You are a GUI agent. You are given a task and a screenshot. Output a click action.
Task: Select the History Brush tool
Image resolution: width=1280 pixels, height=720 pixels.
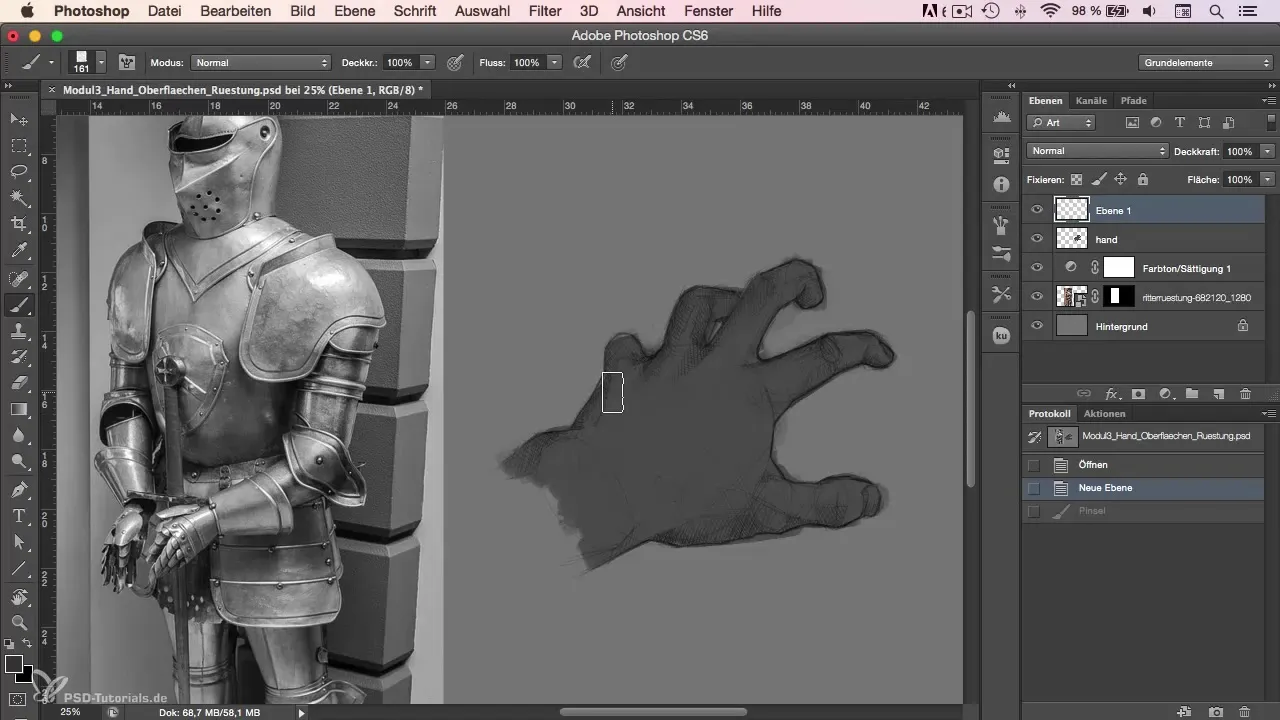coord(19,357)
